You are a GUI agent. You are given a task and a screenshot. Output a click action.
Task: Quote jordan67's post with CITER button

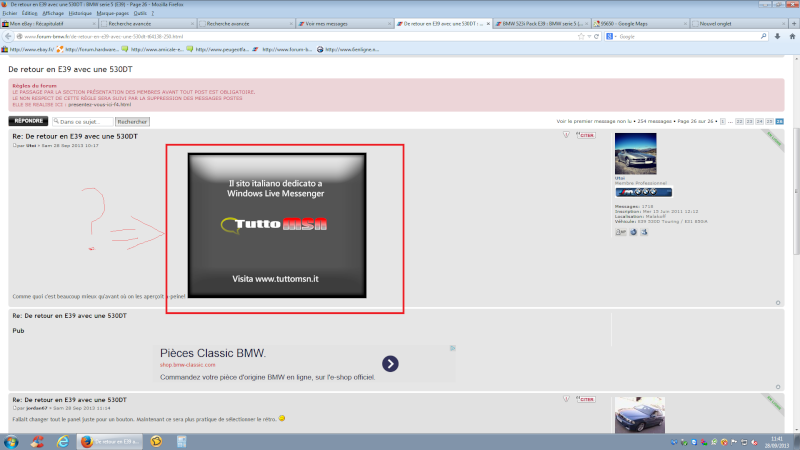586,399
